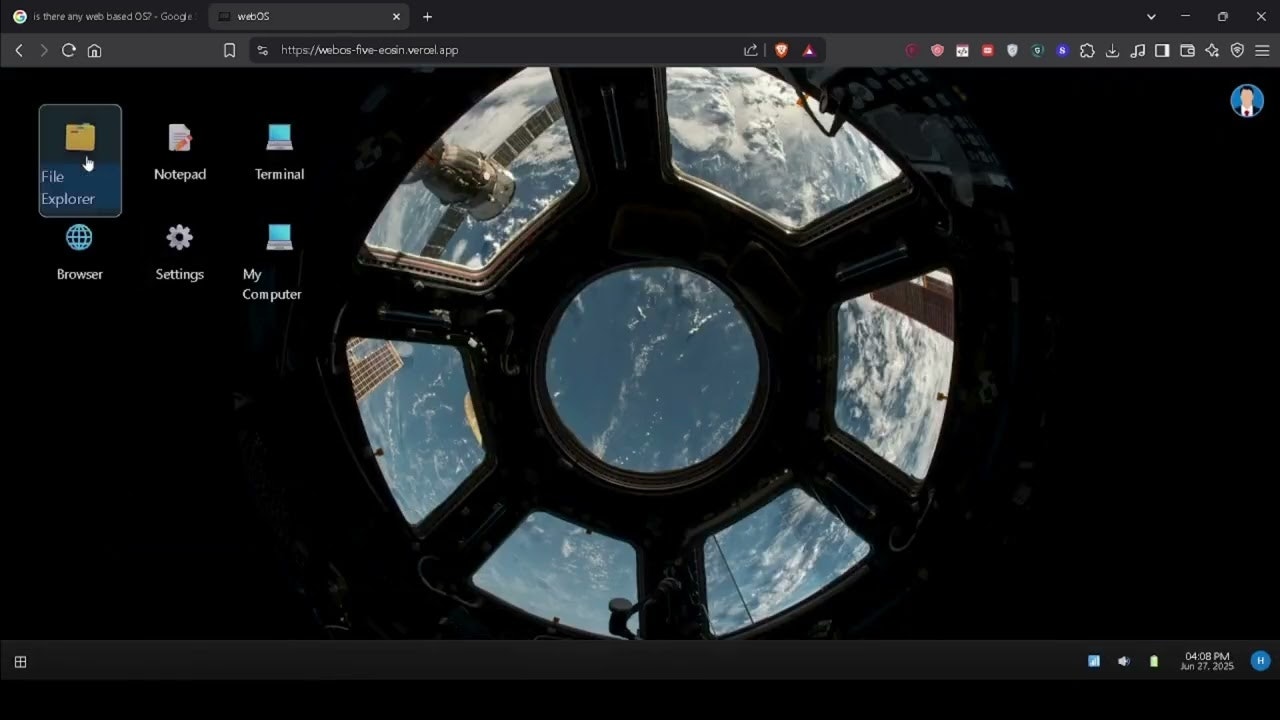This screenshot has width=1280, height=720.
Task: Click the battery icon in webOS taskbar
Action: (1154, 661)
